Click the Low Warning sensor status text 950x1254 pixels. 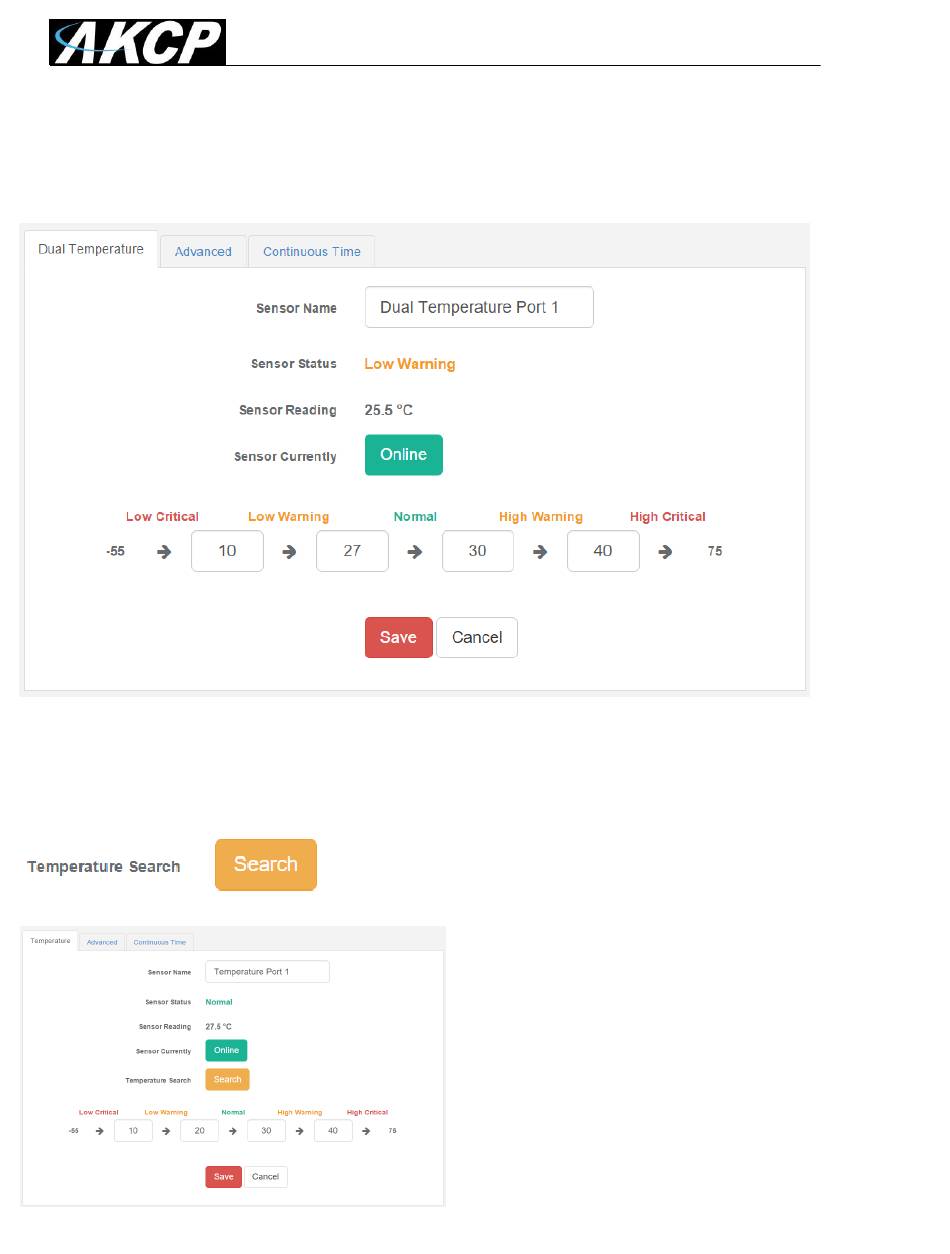point(410,364)
